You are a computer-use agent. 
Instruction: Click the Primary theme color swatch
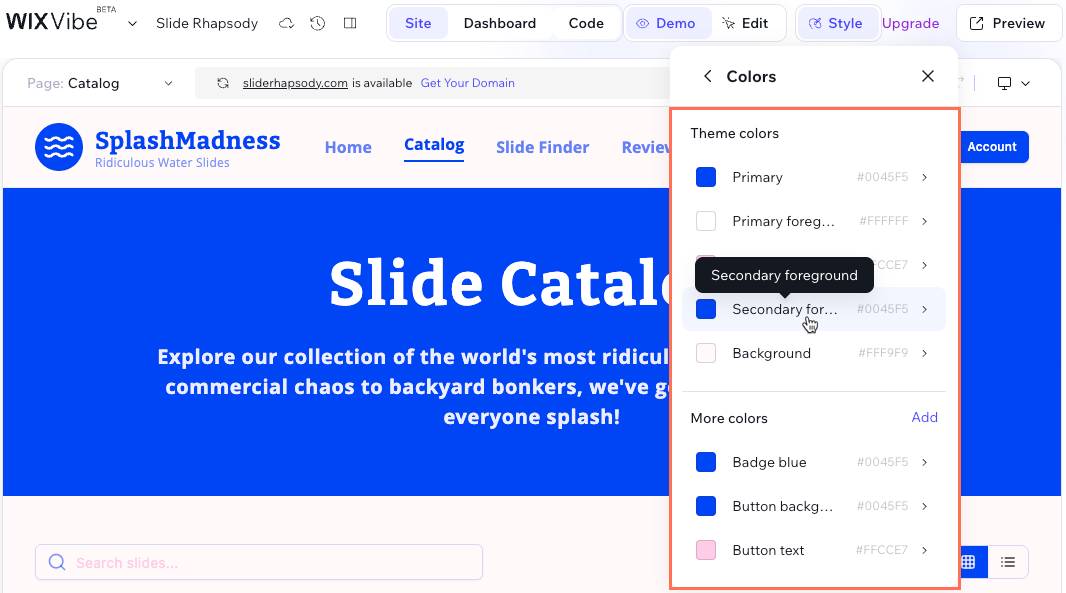706,177
